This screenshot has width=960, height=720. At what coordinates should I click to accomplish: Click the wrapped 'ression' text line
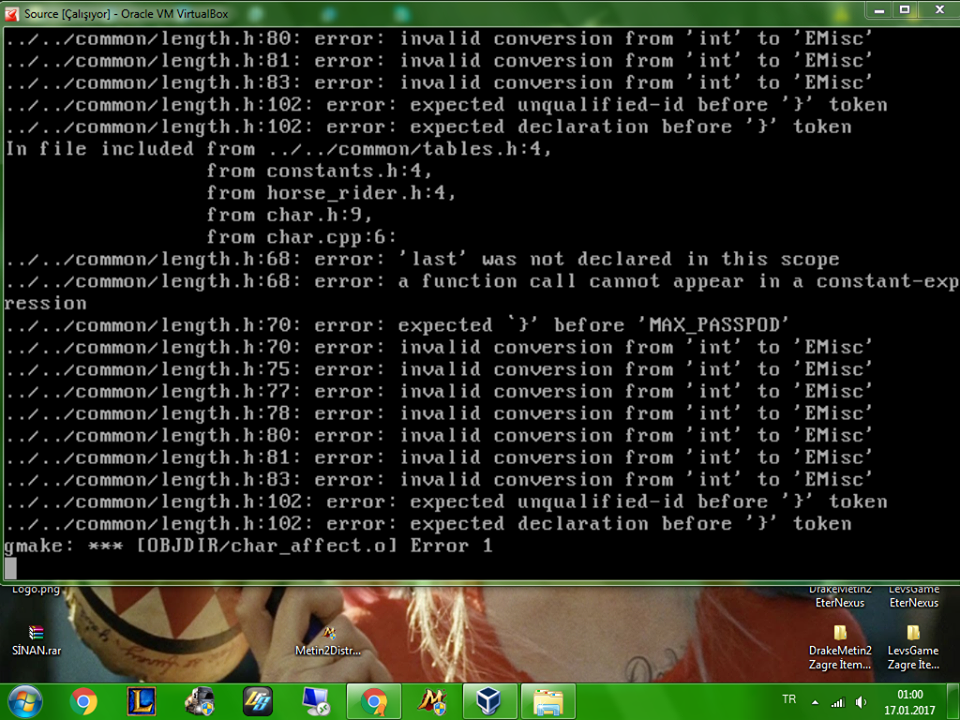pos(45,303)
